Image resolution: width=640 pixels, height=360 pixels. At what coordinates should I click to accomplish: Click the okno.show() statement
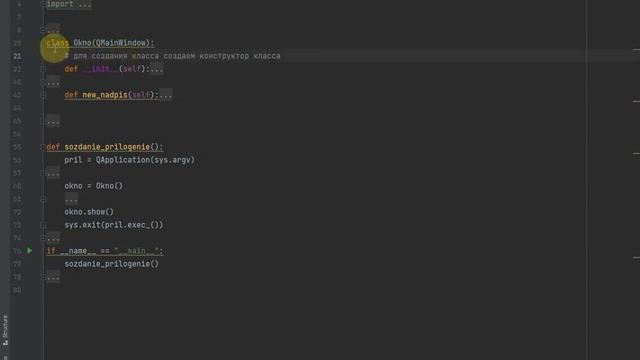point(89,212)
